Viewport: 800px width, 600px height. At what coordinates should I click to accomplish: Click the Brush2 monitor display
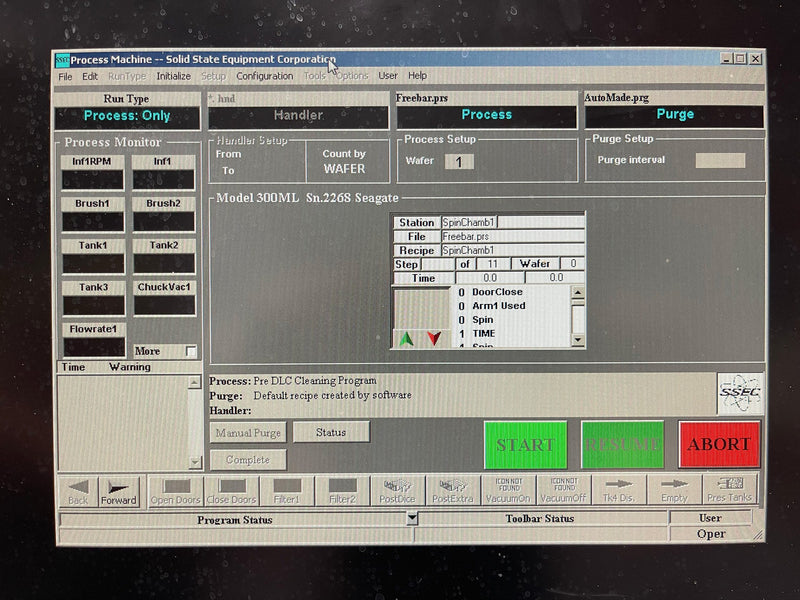(x=164, y=221)
